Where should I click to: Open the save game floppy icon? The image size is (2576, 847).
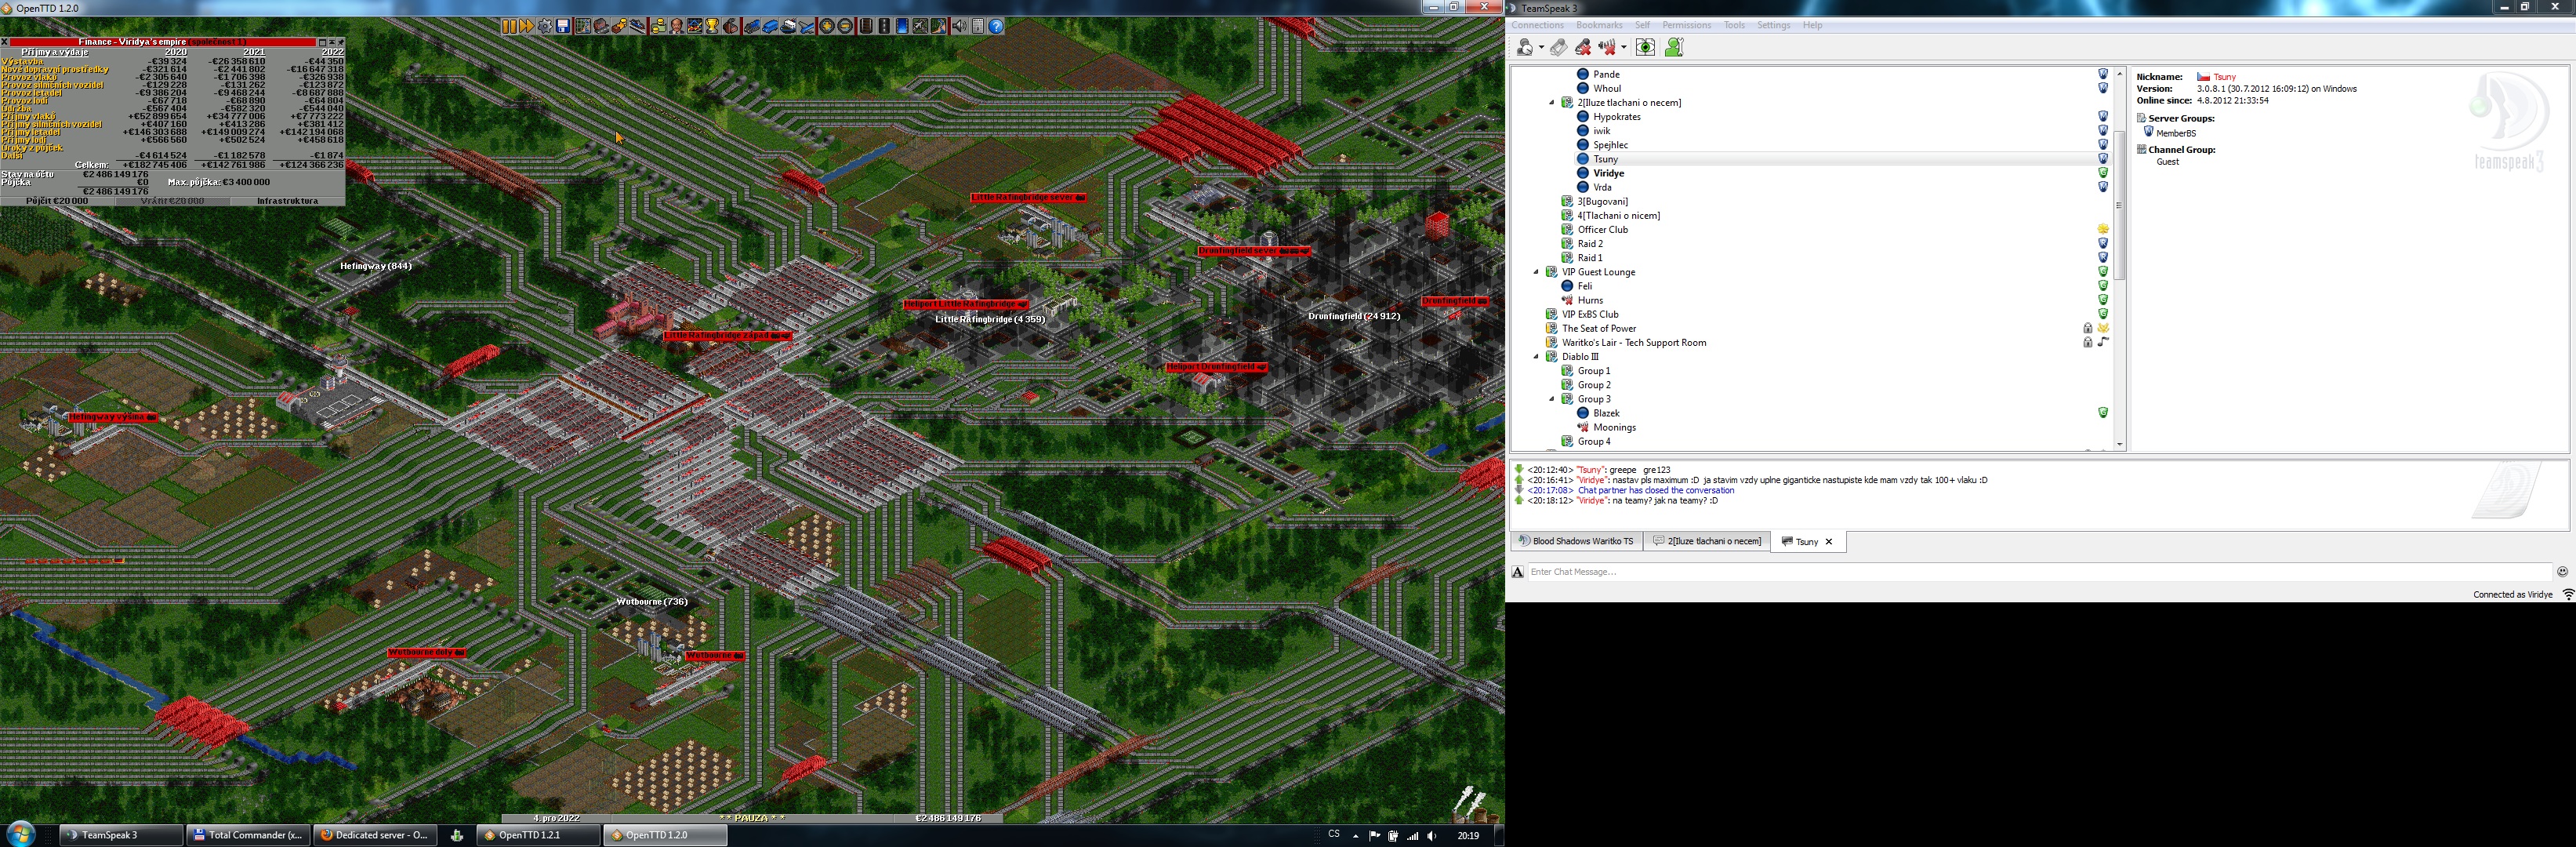pos(563,26)
